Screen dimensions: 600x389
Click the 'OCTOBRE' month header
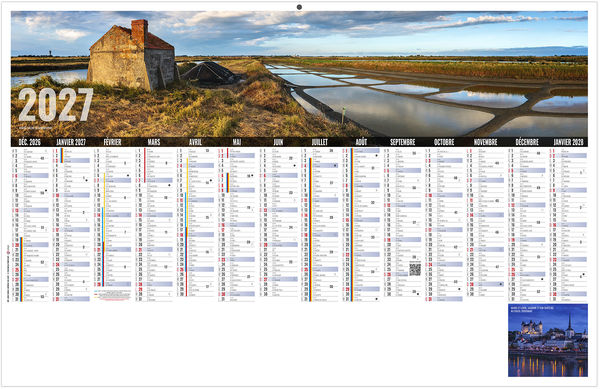tap(444, 142)
